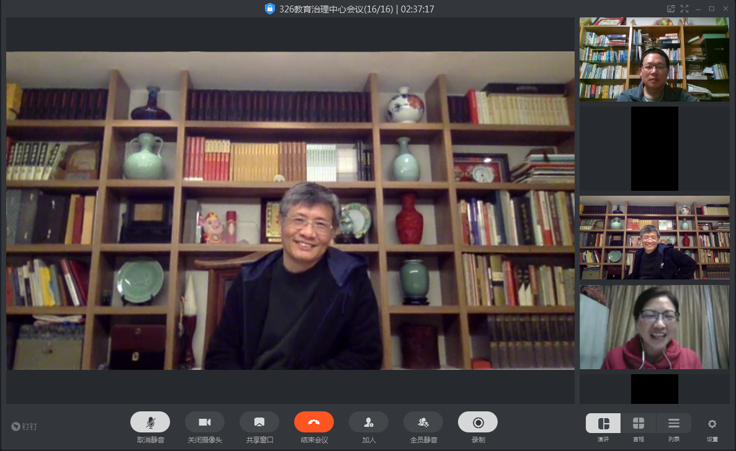Add a participant (加人)
Viewport: 736px width, 451px height.
(368, 422)
